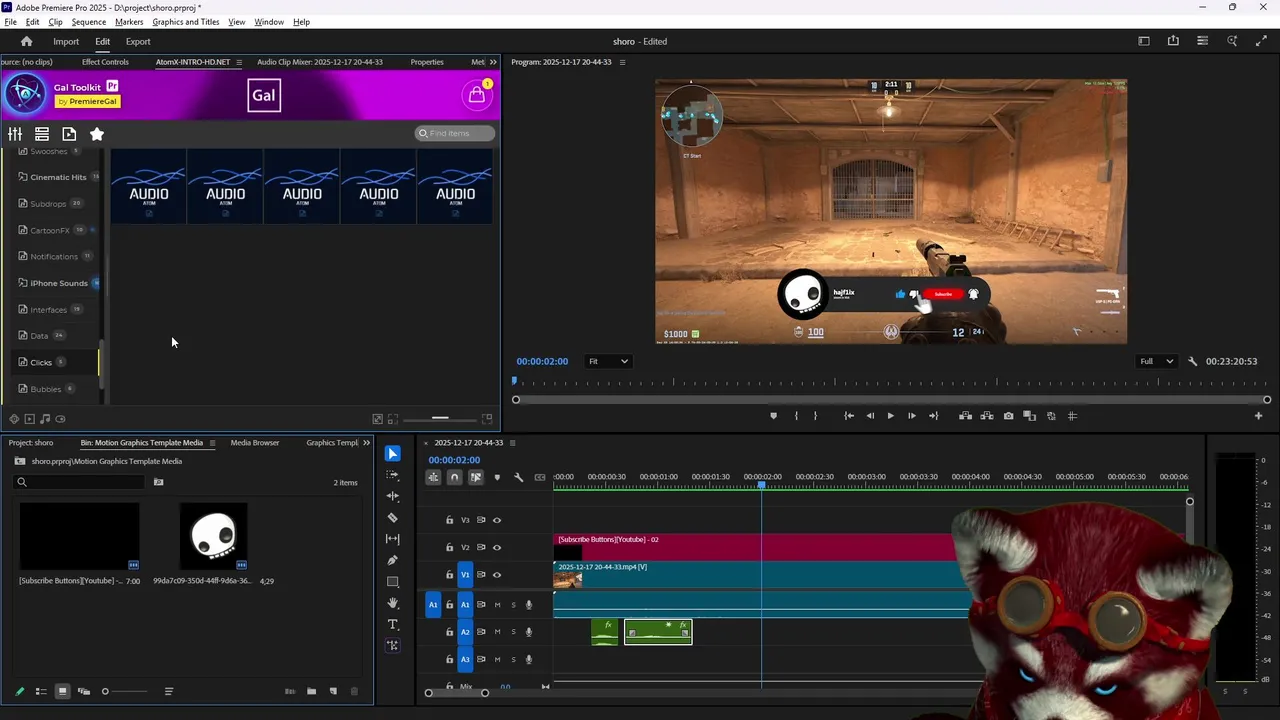Step back one frame
The image size is (1280, 720).
(x=870, y=416)
